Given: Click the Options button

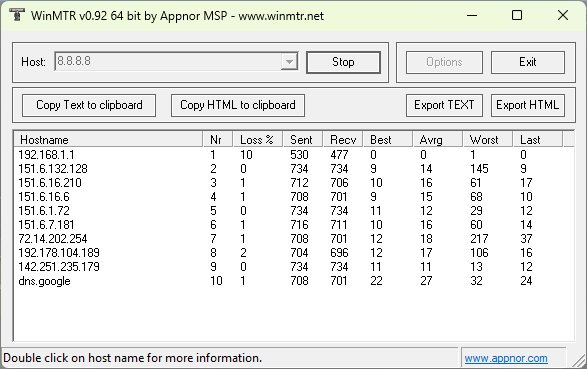Looking at the screenshot, I should tap(444, 62).
